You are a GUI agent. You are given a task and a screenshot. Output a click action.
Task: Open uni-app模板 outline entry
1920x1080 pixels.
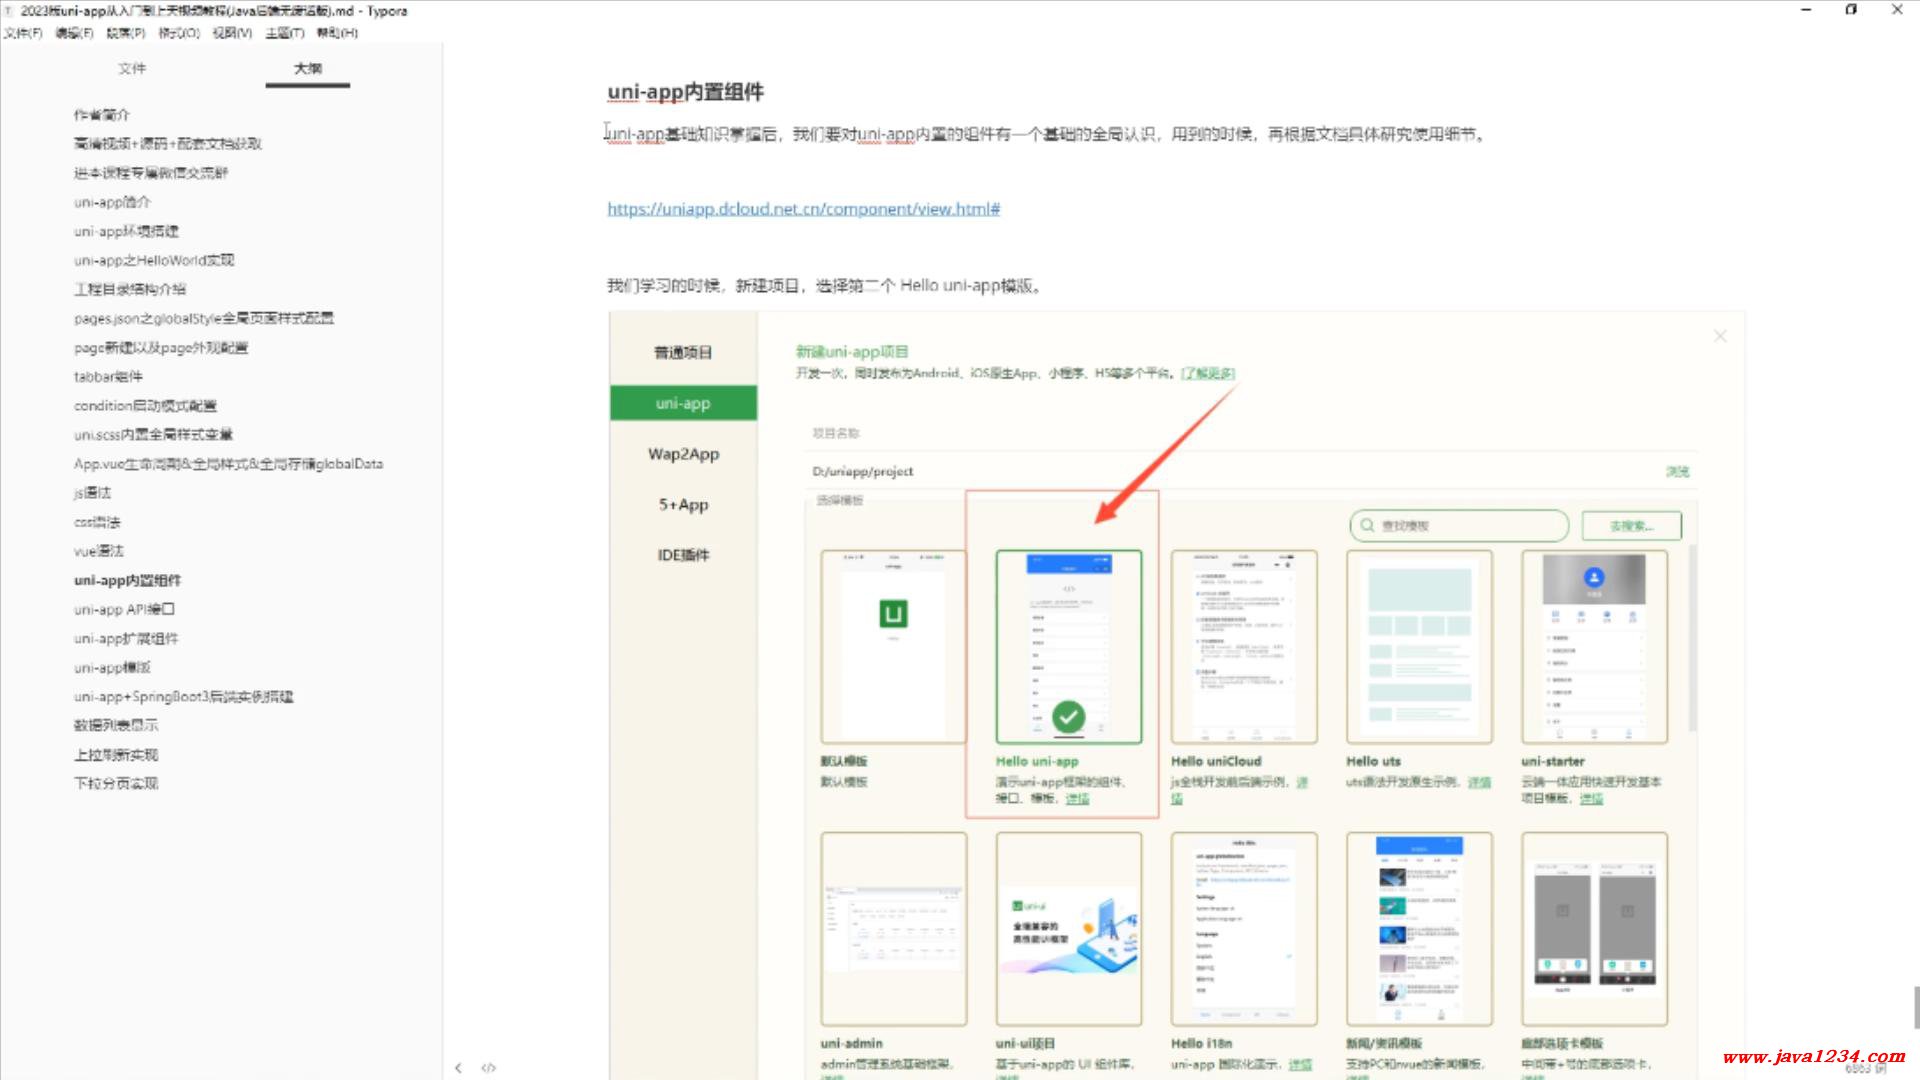(x=112, y=667)
